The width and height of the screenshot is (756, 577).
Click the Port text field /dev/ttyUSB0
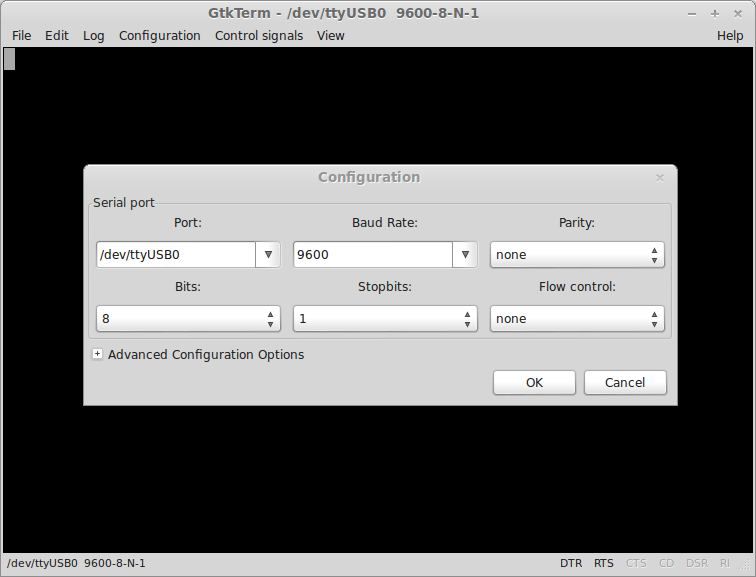tap(176, 255)
